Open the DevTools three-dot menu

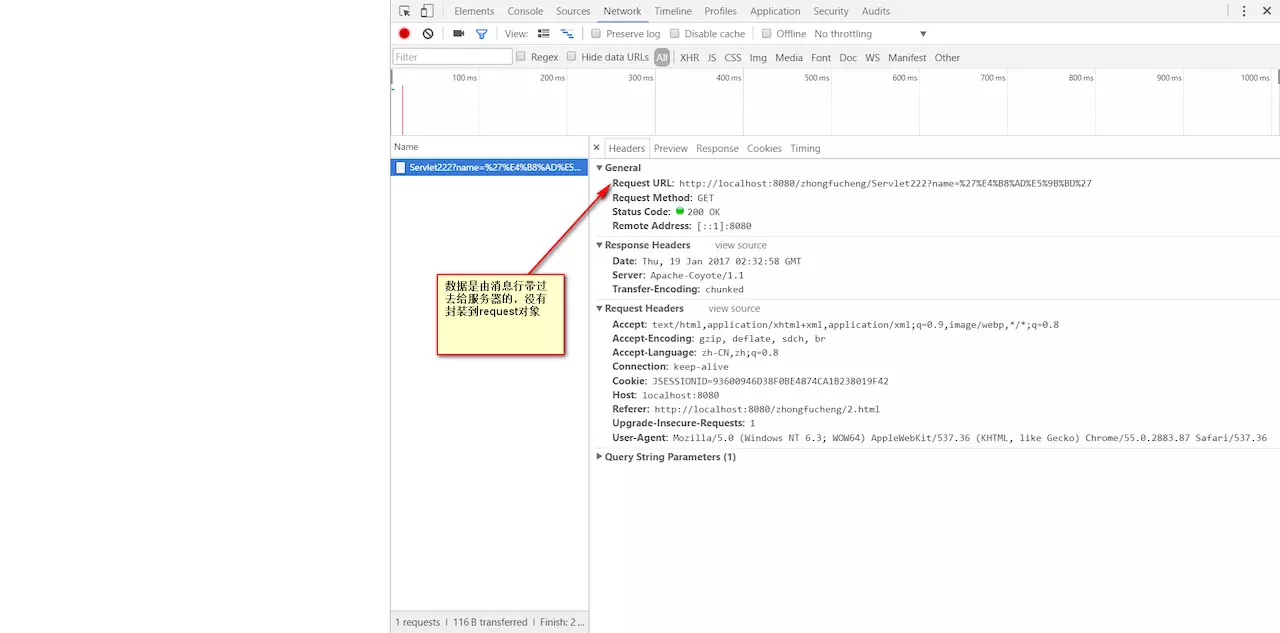(1244, 11)
